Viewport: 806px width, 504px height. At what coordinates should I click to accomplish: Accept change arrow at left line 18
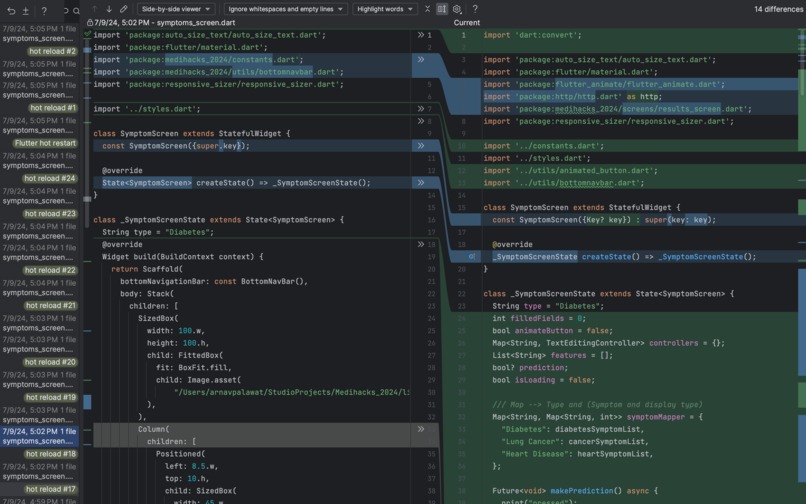click(x=420, y=244)
